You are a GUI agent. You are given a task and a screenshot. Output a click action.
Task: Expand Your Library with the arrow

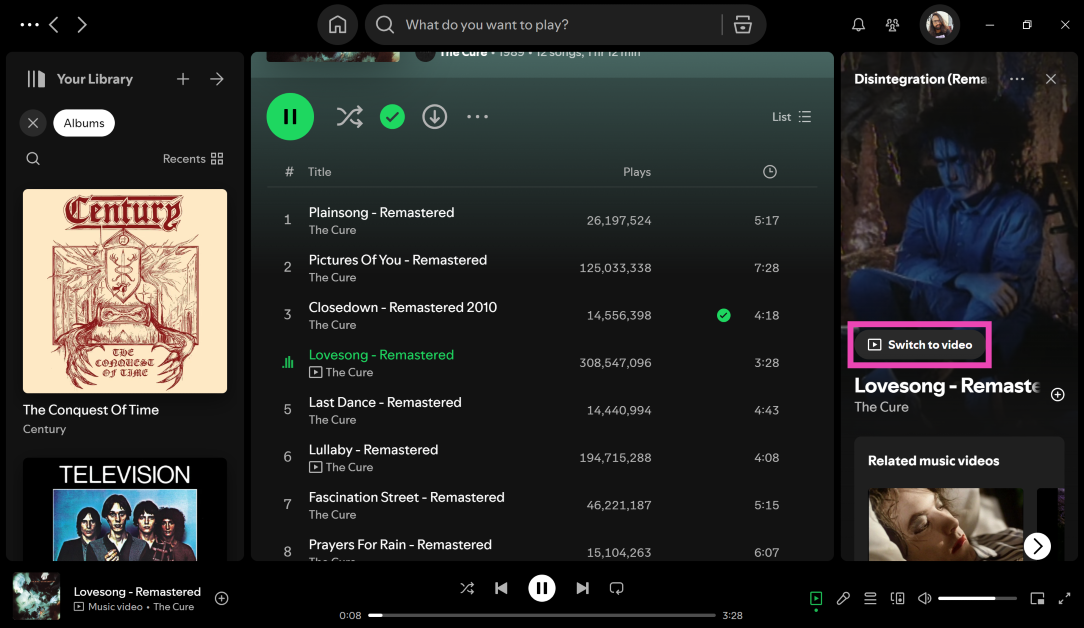tap(217, 79)
